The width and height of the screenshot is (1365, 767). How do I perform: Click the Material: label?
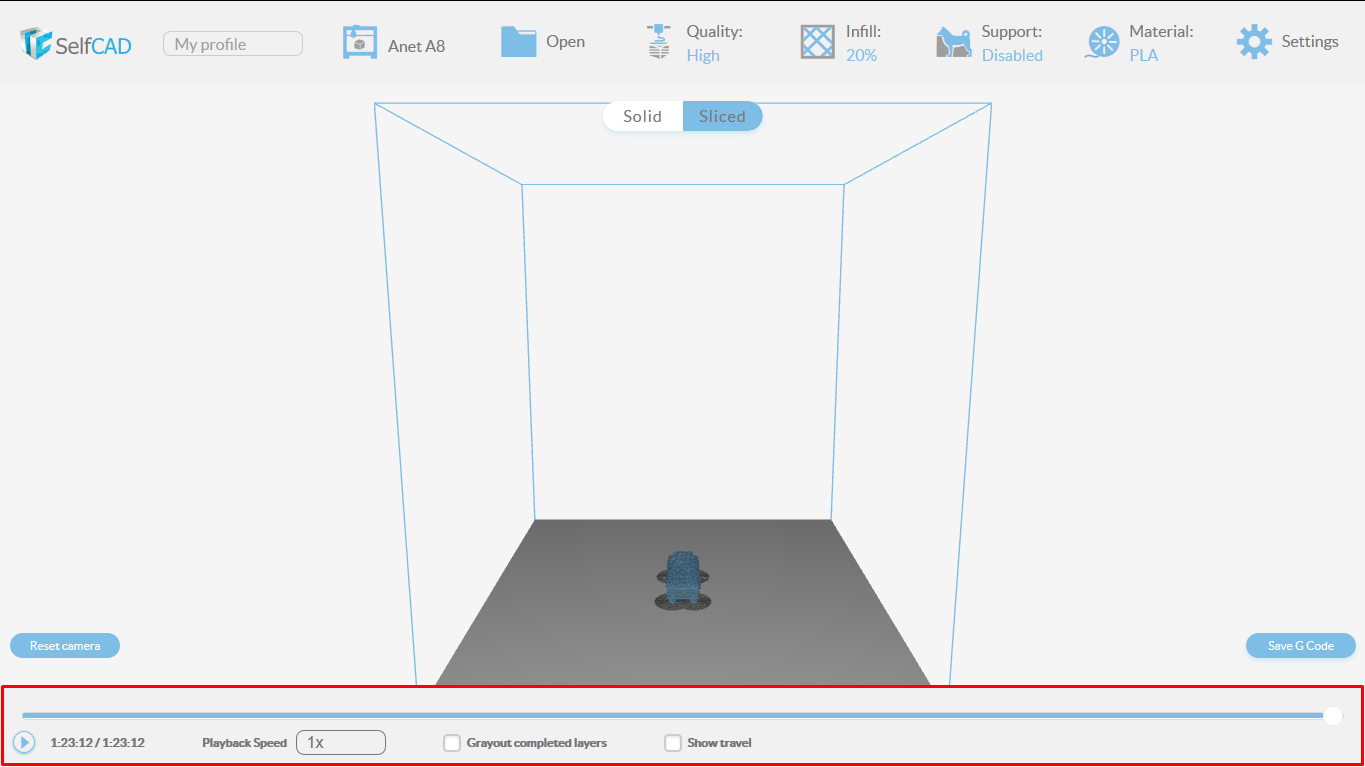pyautogui.click(x=1161, y=32)
